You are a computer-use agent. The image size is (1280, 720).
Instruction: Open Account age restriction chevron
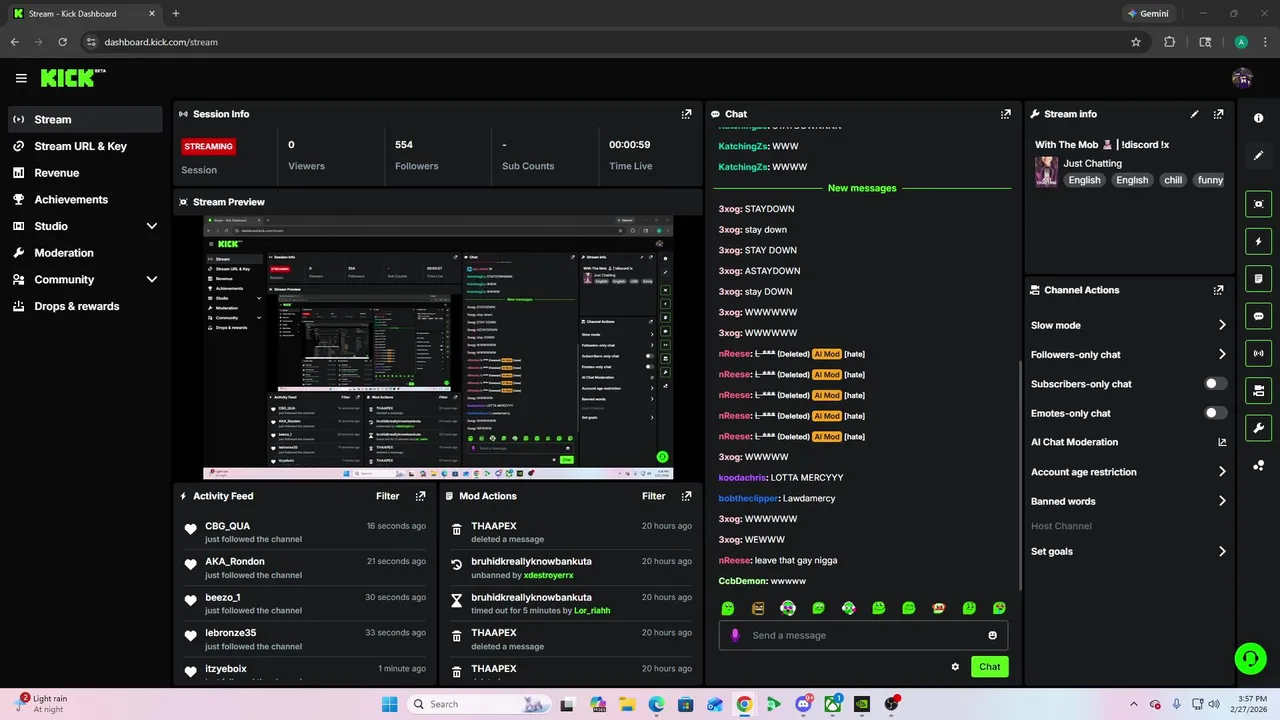click(1222, 472)
